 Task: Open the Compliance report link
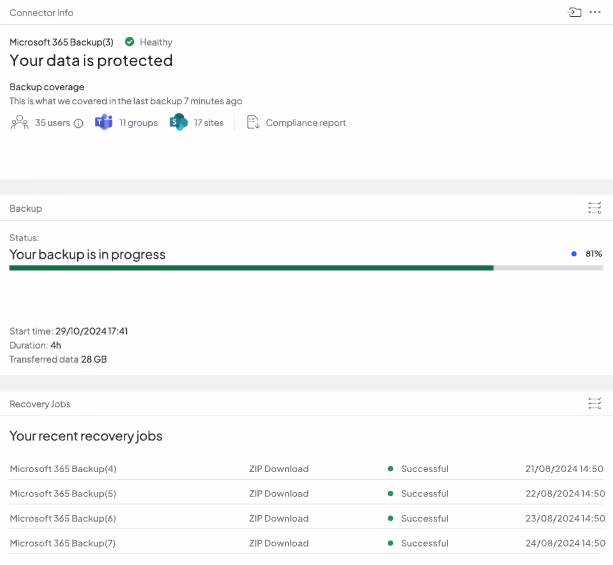click(306, 123)
